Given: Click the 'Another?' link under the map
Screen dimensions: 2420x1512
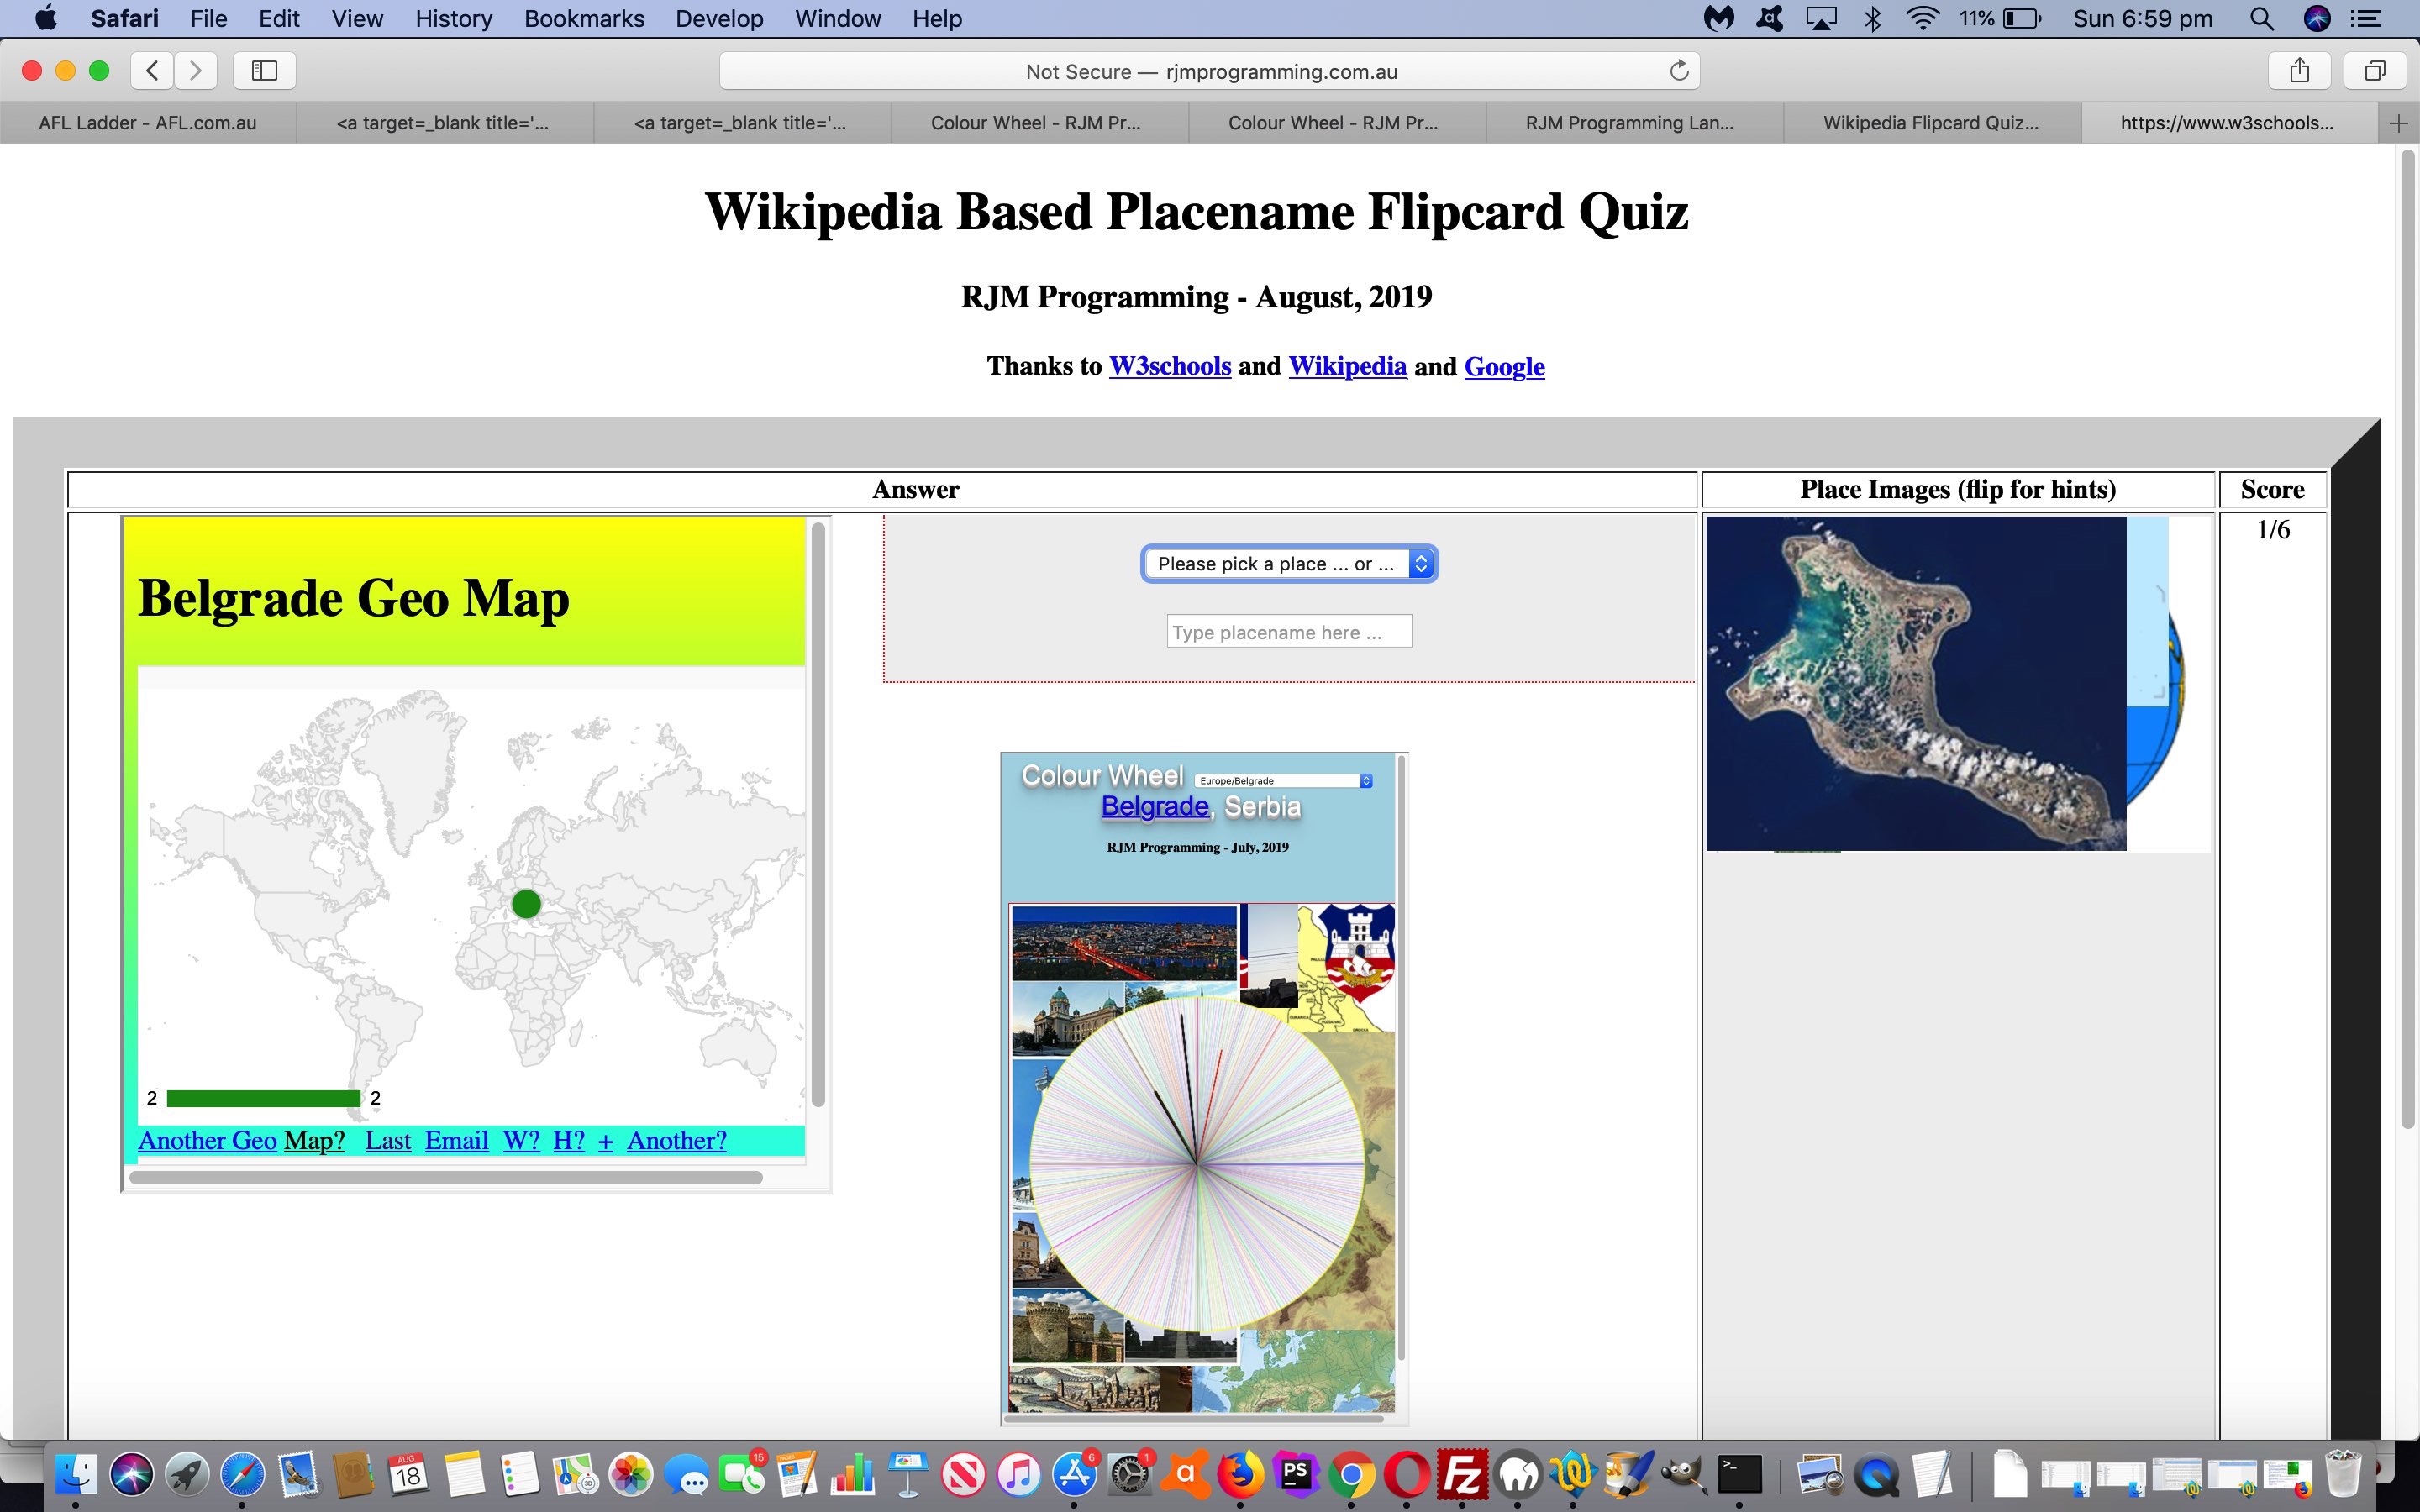Looking at the screenshot, I should pyautogui.click(x=676, y=1140).
